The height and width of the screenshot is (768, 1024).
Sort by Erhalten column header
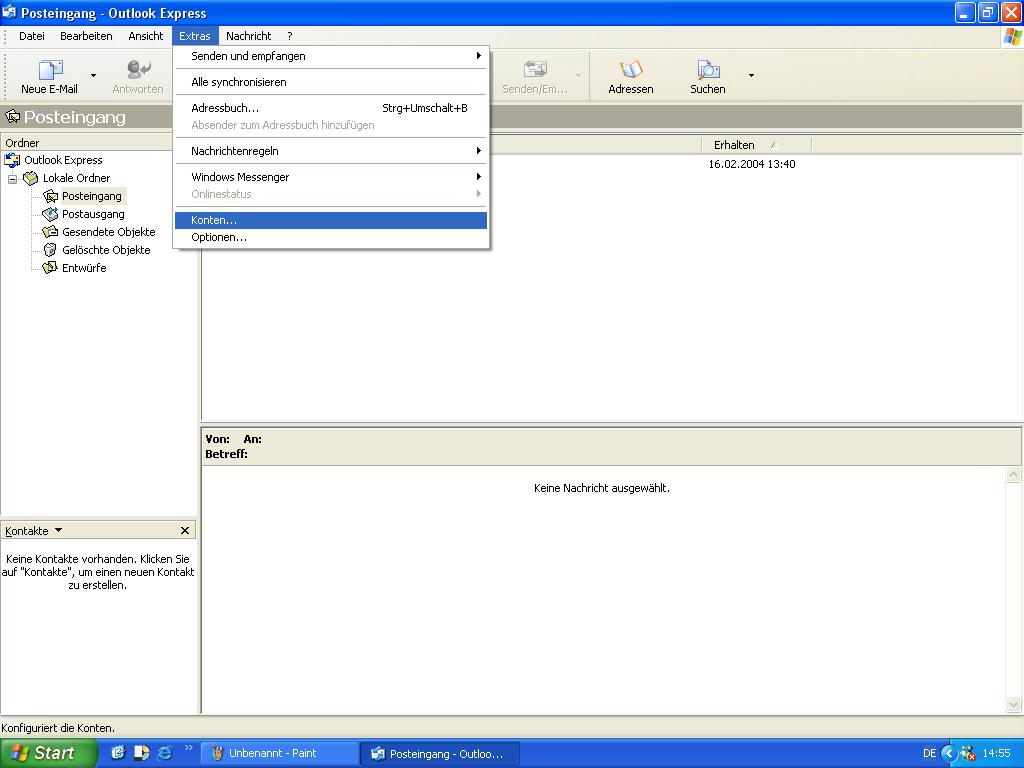[756, 145]
